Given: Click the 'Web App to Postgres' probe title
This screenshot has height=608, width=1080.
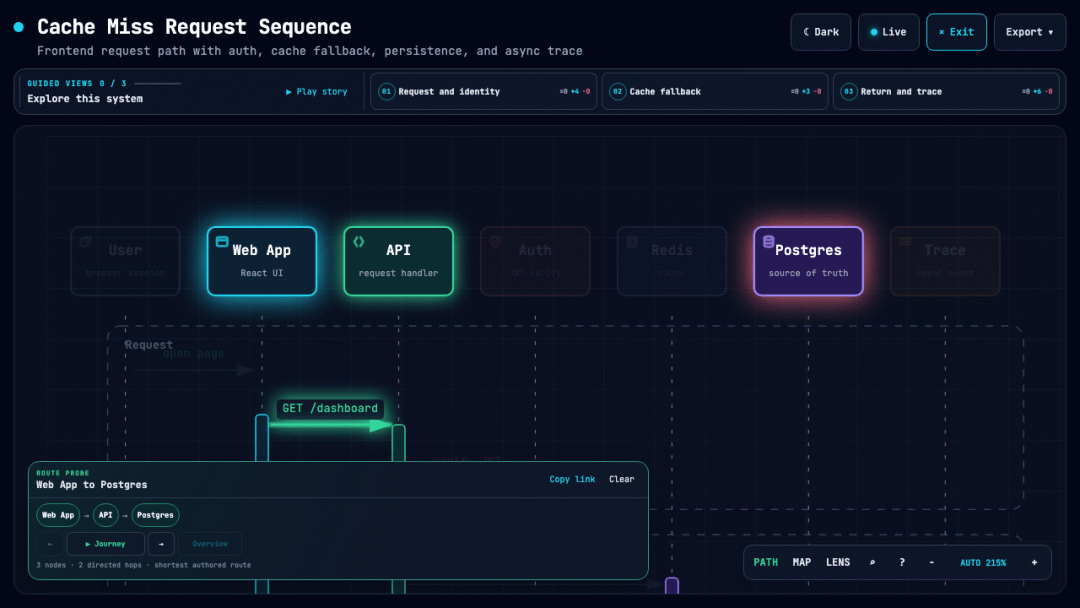Looking at the screenshot, I should click(92, 485).
